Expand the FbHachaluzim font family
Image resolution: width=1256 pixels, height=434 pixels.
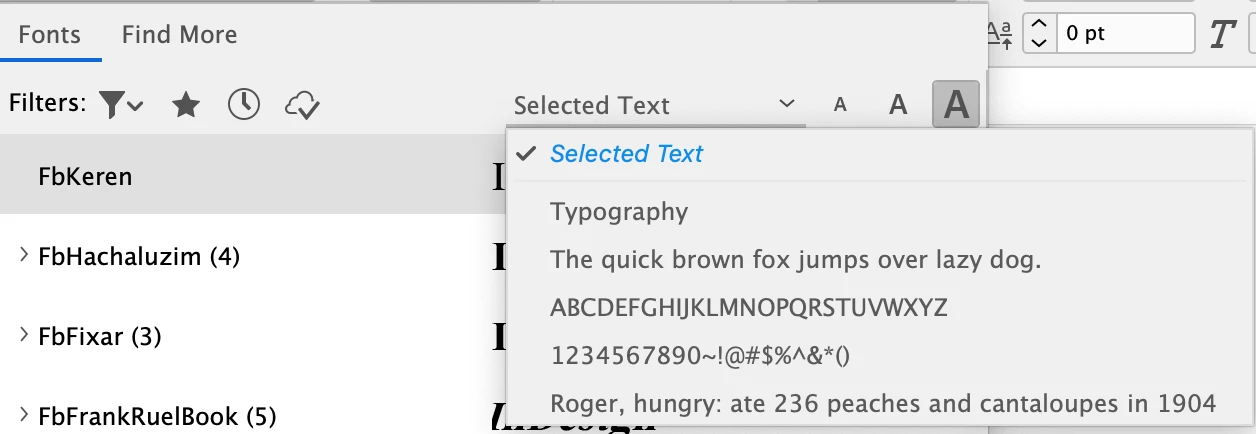point(24,257)
